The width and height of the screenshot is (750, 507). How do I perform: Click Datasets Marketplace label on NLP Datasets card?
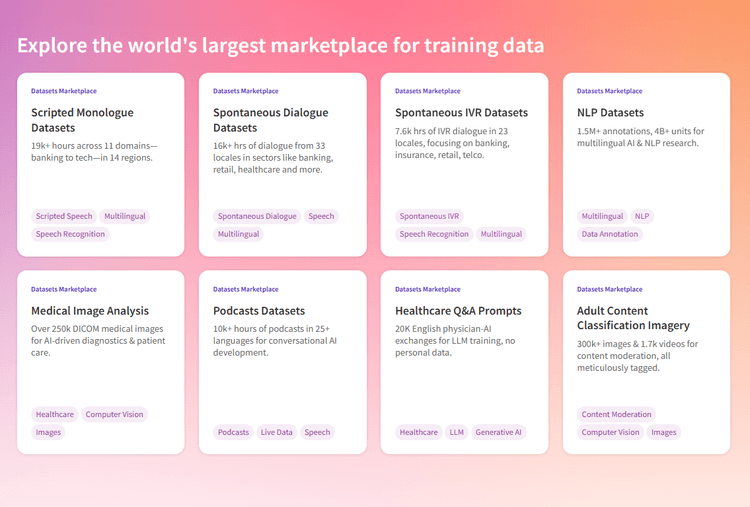(609, 91)
